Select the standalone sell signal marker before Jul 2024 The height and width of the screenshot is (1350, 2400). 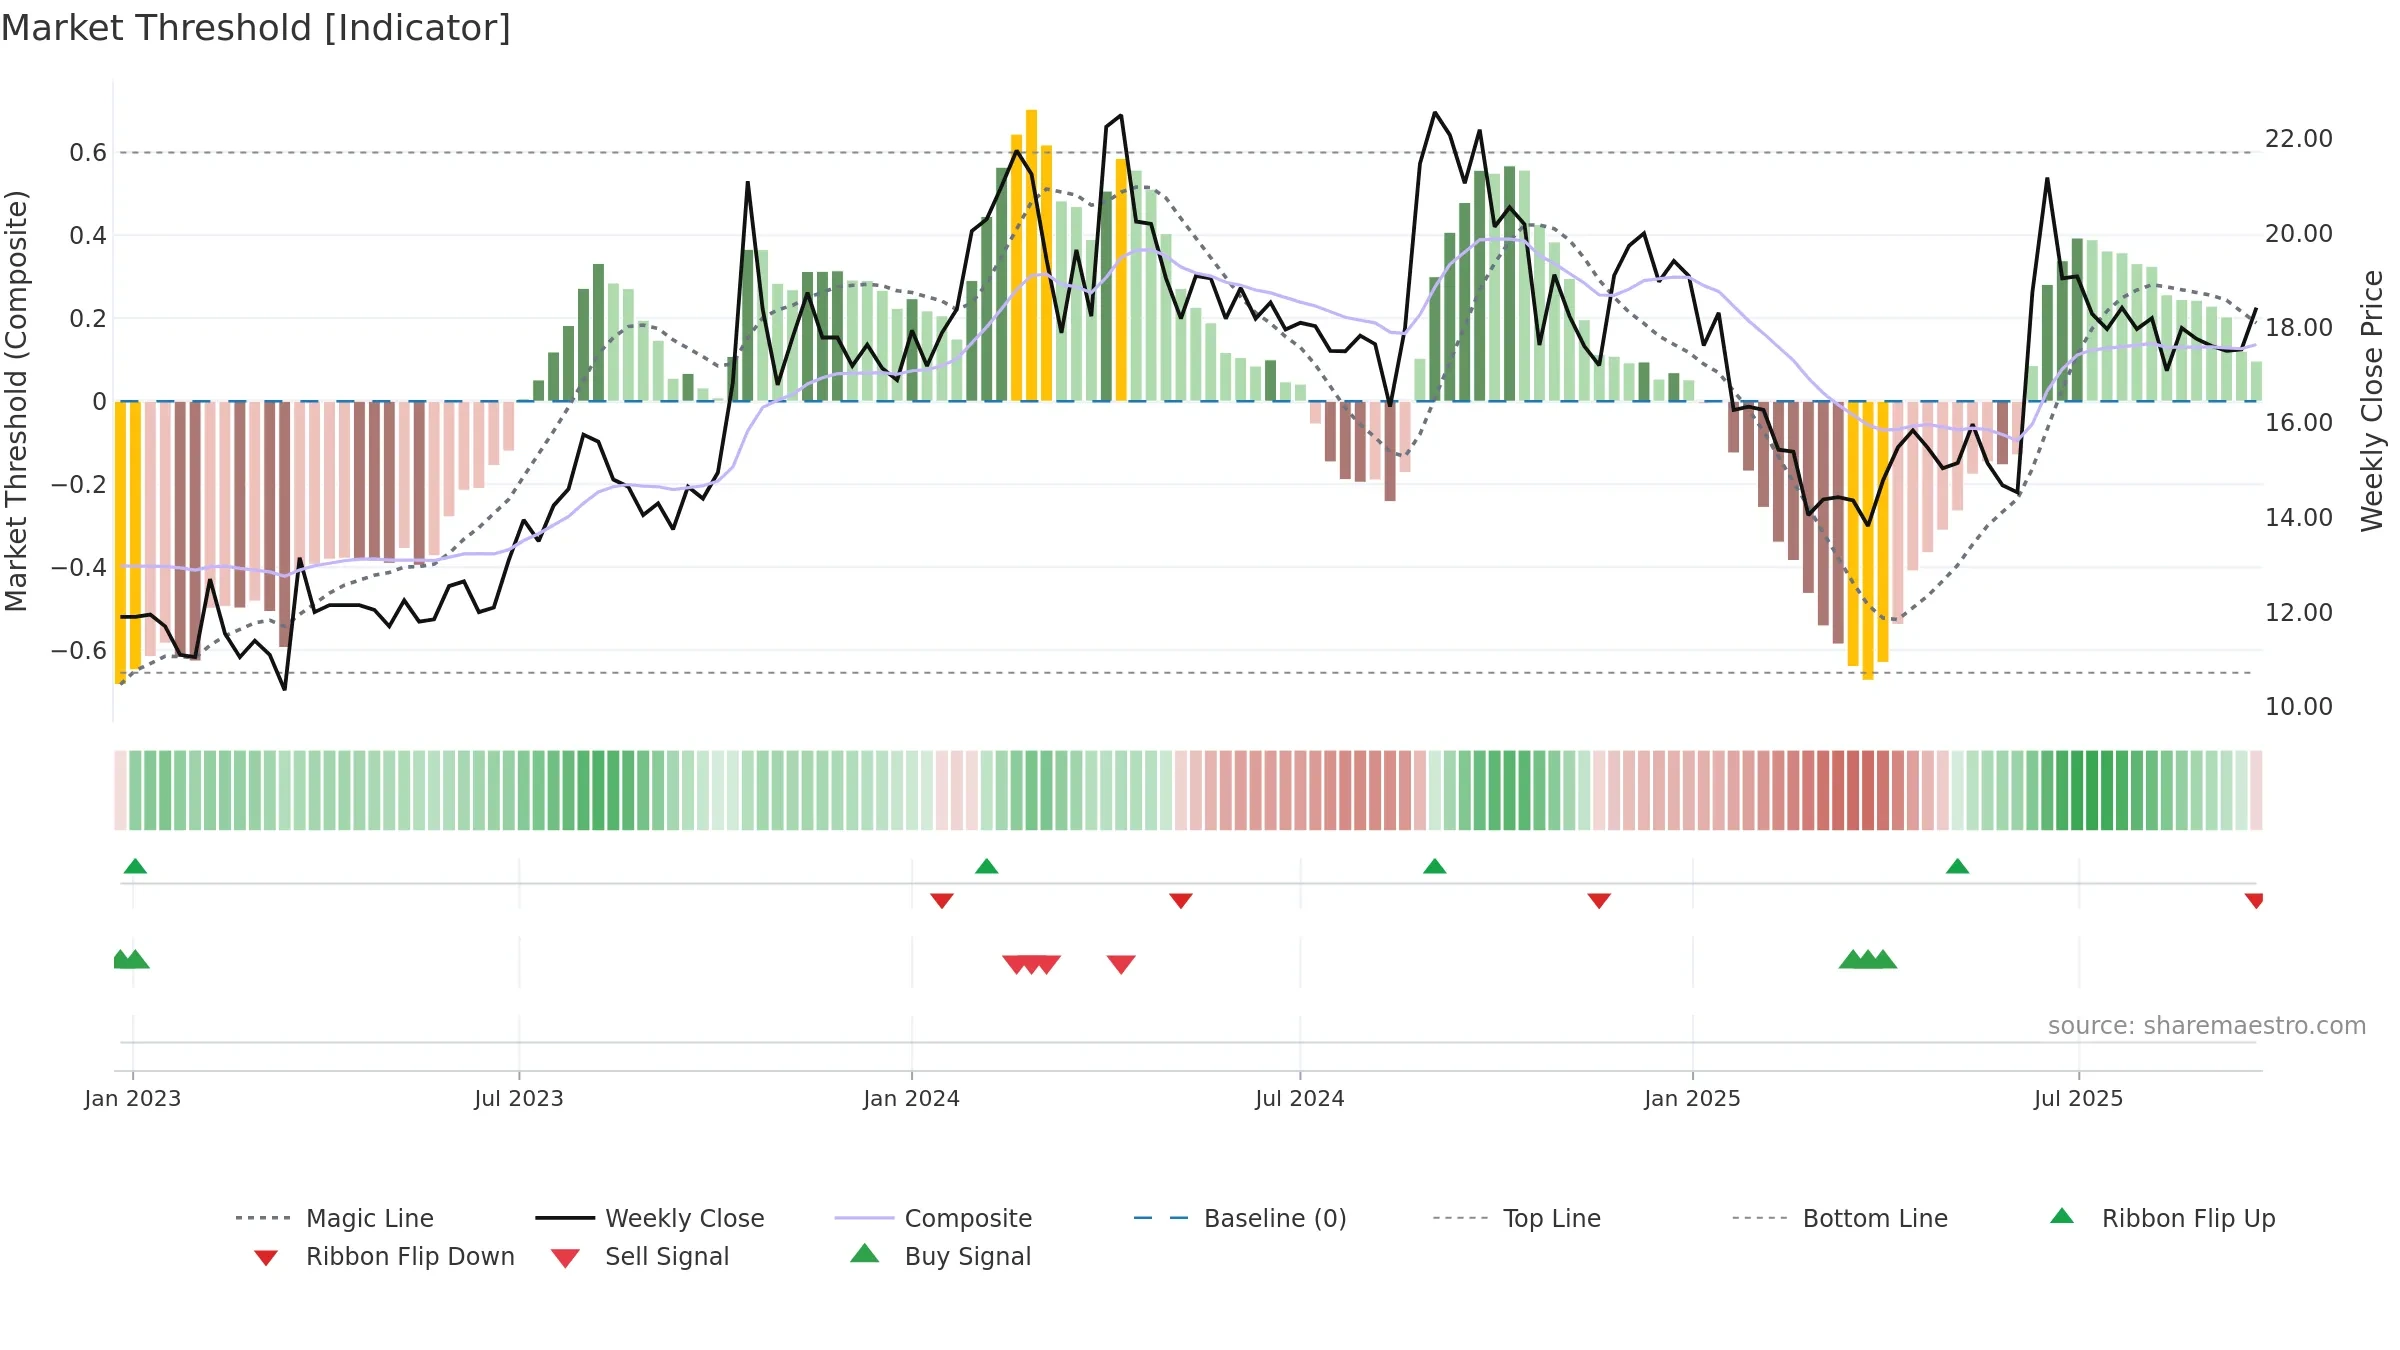(1121, 964)
